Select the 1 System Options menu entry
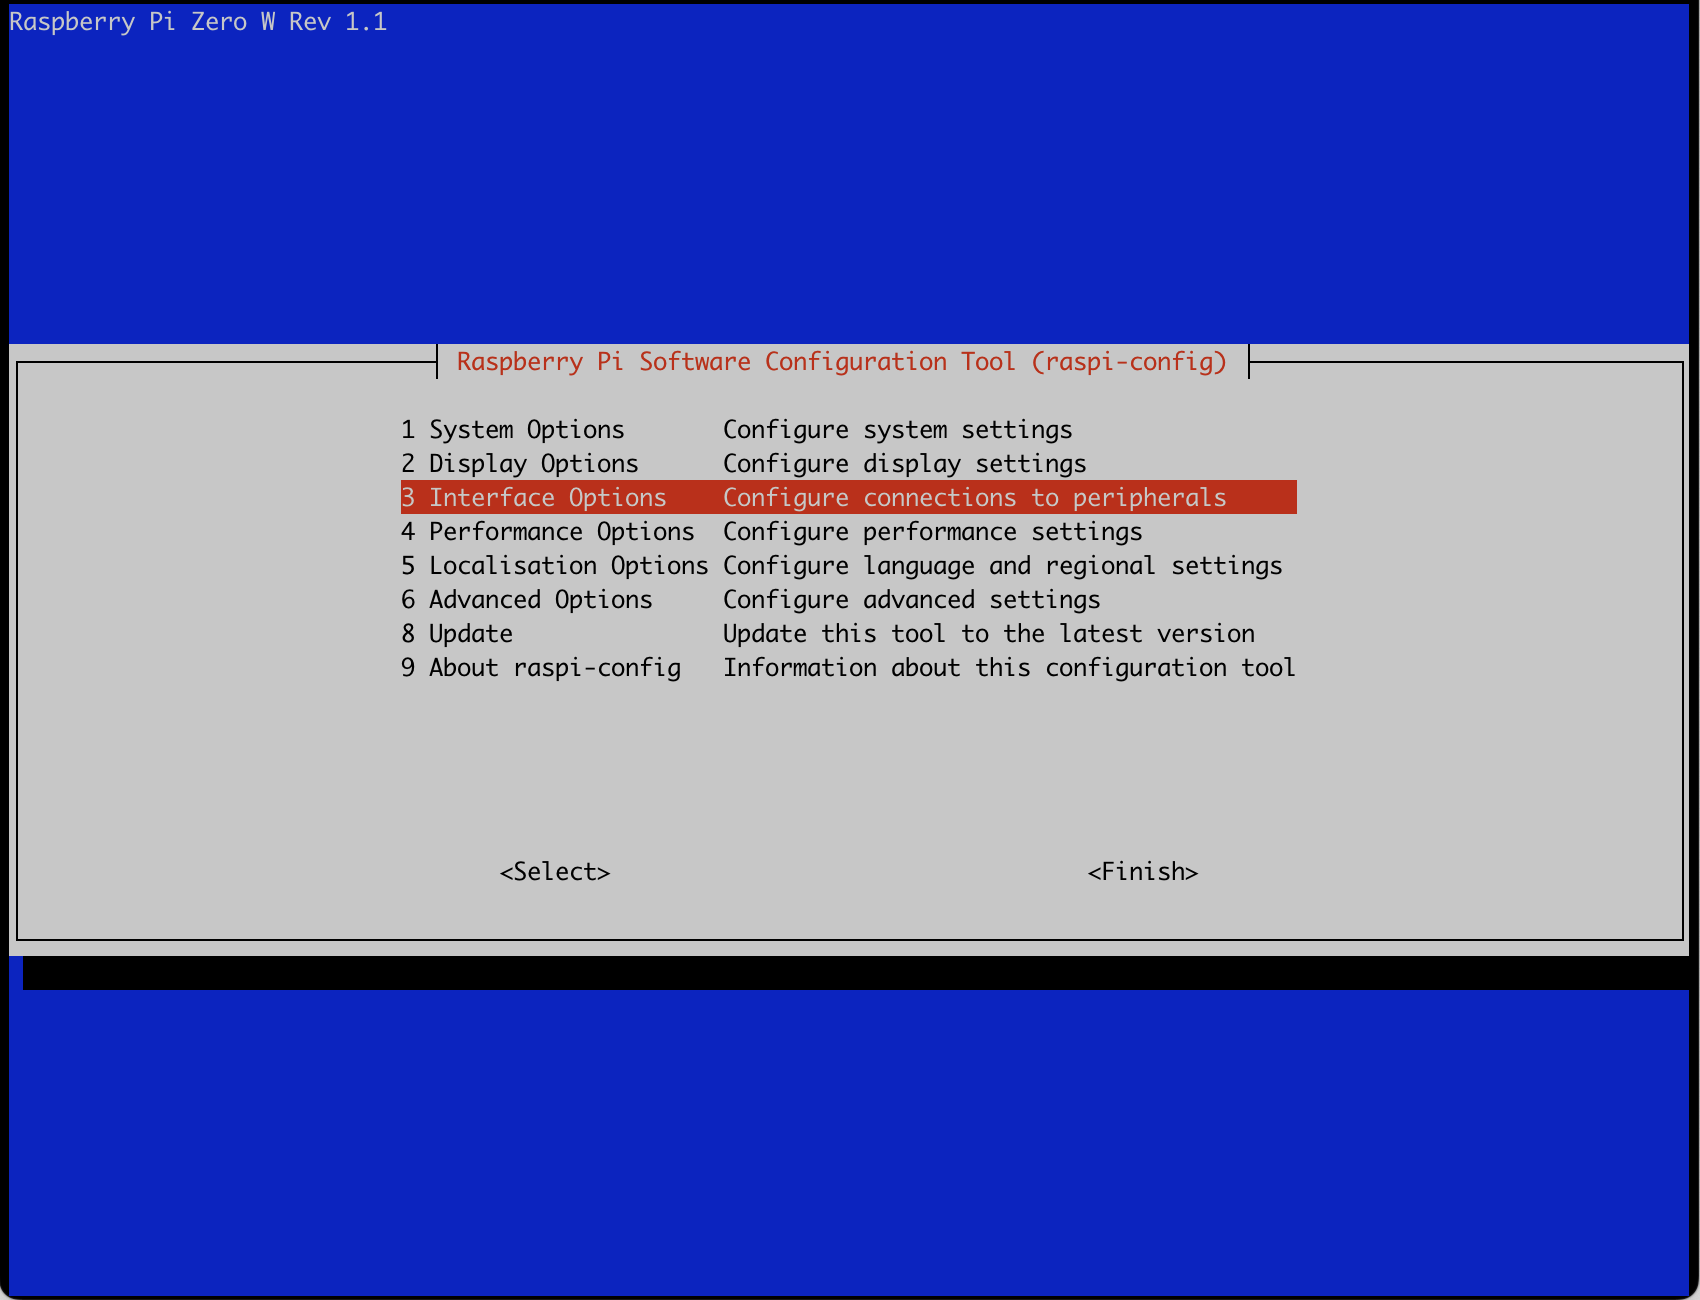Screen dimensions: 1700x1300 [848, 430]
